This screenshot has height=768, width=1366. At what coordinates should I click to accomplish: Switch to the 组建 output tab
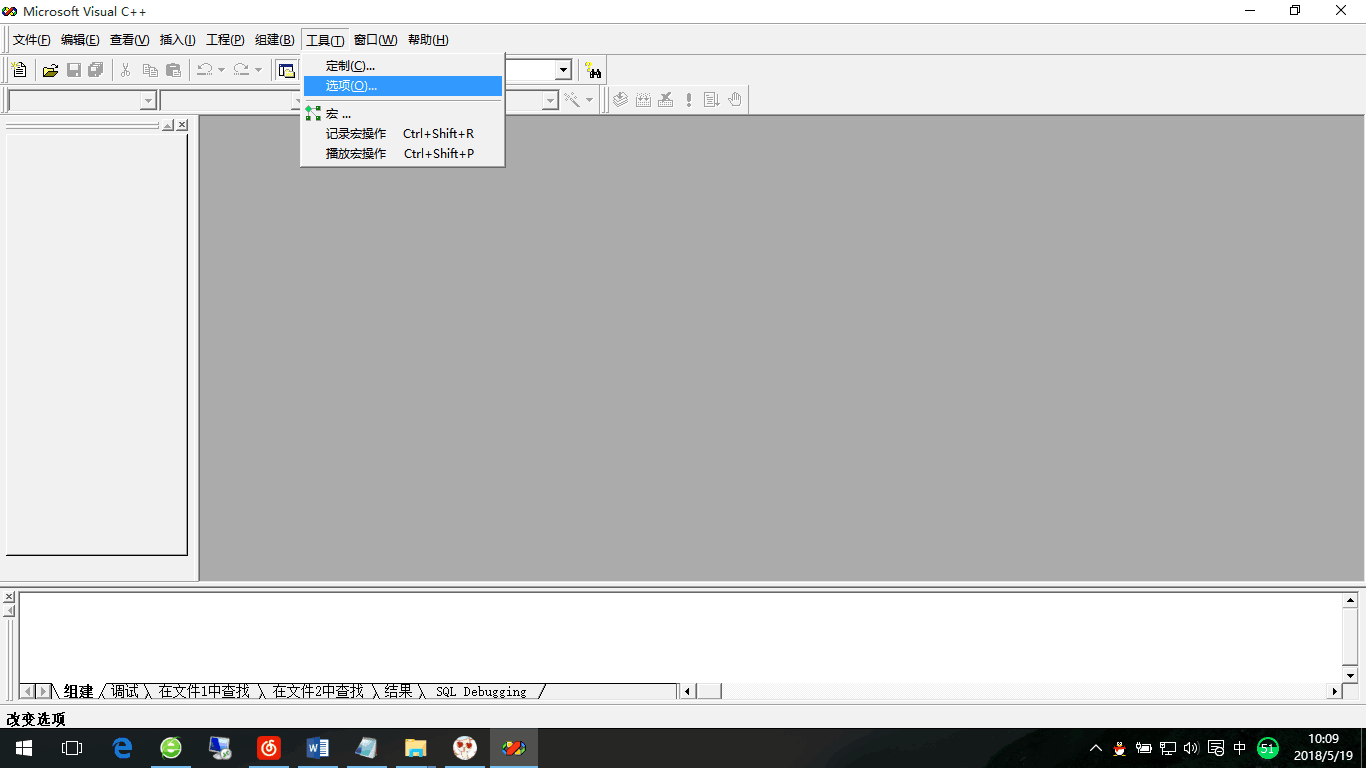[x=78, y=691]
